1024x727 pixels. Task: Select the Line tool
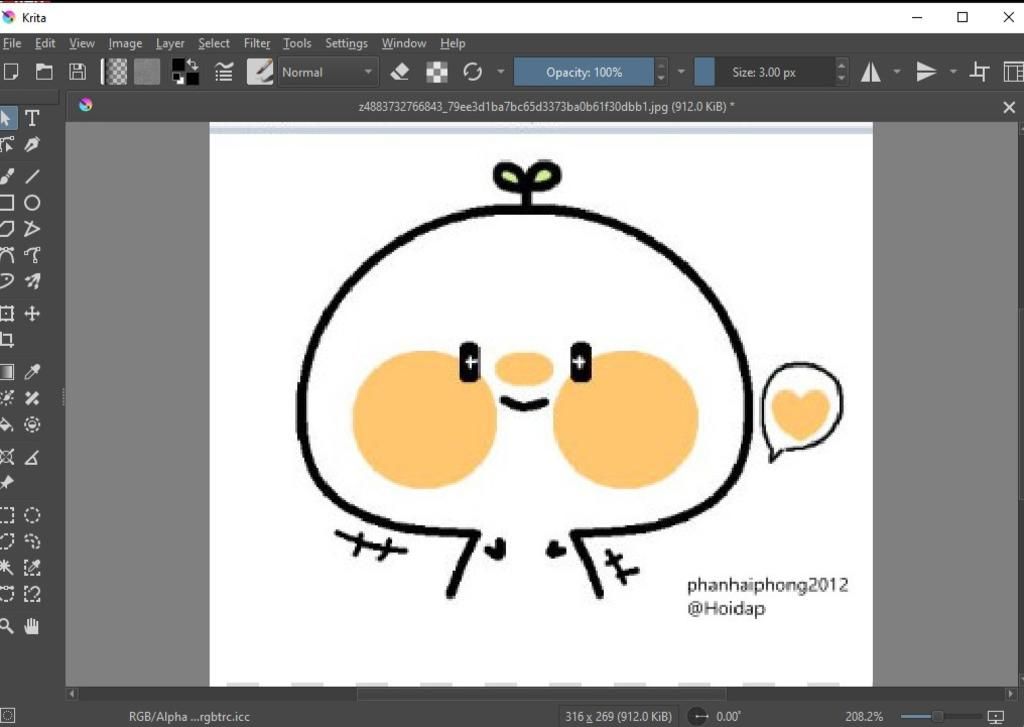pos(32,176)
